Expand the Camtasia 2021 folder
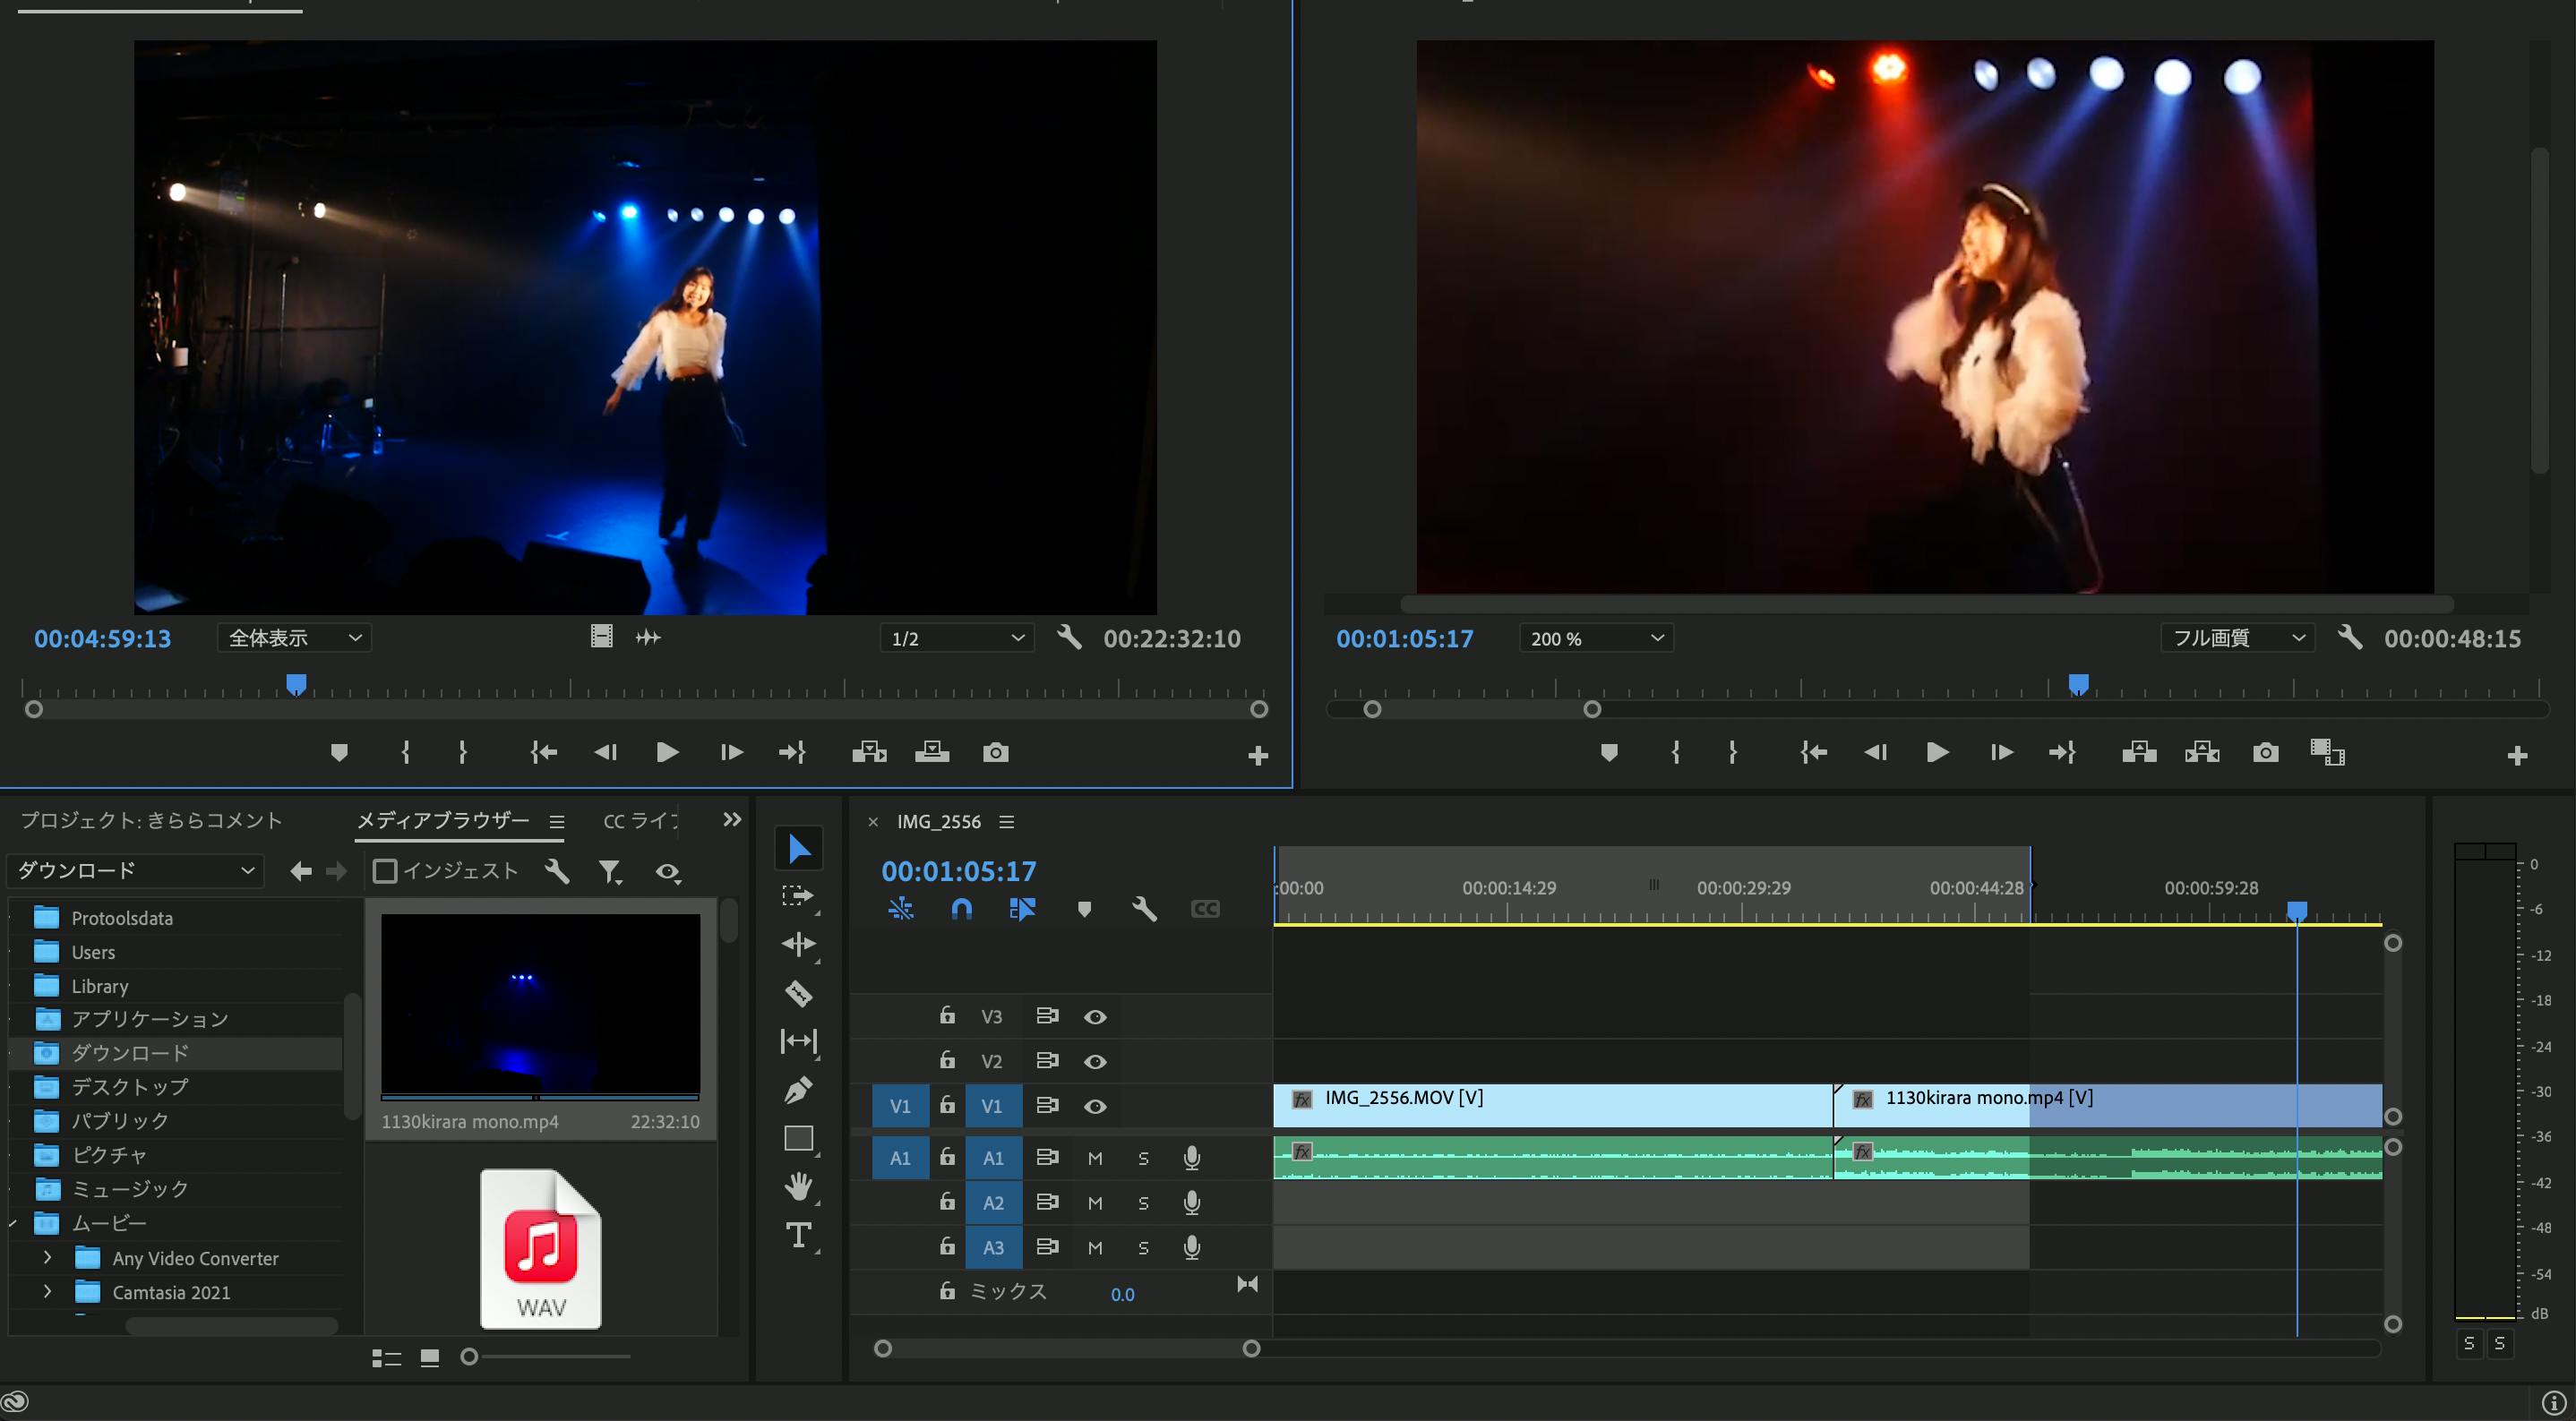Image resolution: width=2576 pixels, height=1421 pixels. (x=47, y=1292)
